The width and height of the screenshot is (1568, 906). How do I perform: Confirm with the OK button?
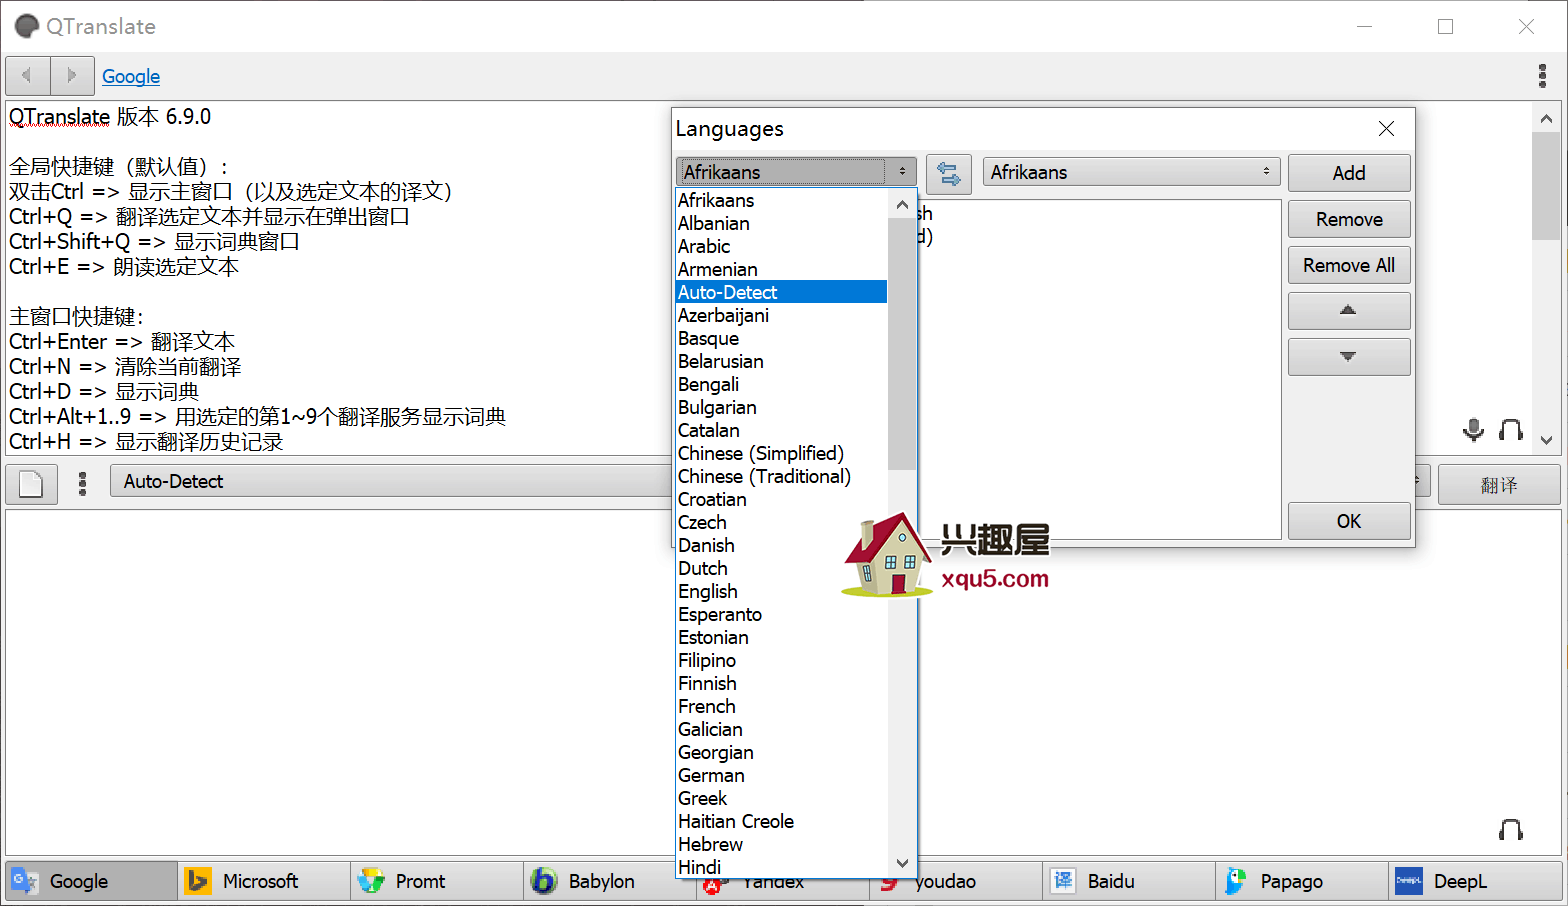click(x=1349, y=521)
